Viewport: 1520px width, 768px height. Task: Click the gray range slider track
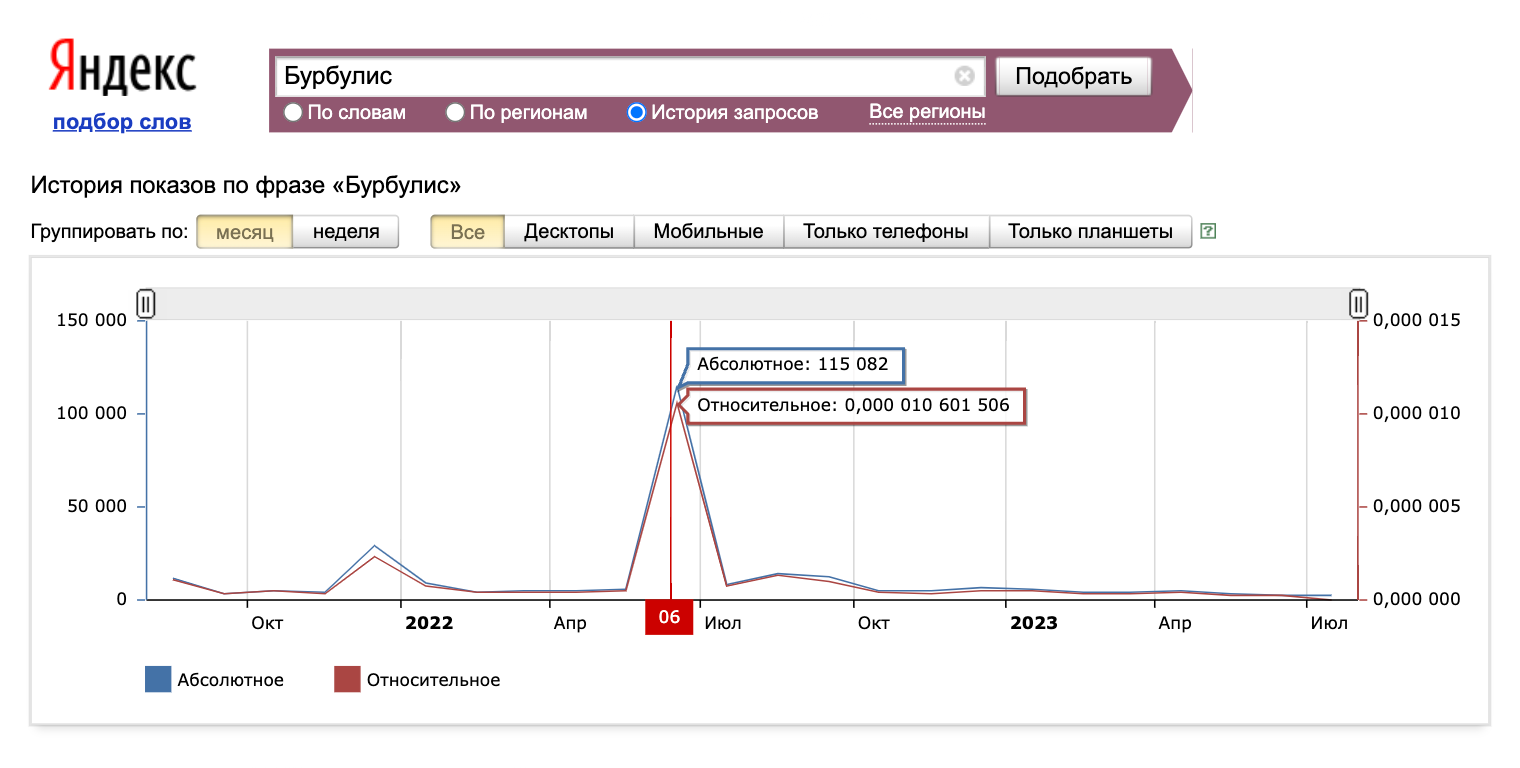(x=751, y=303)
